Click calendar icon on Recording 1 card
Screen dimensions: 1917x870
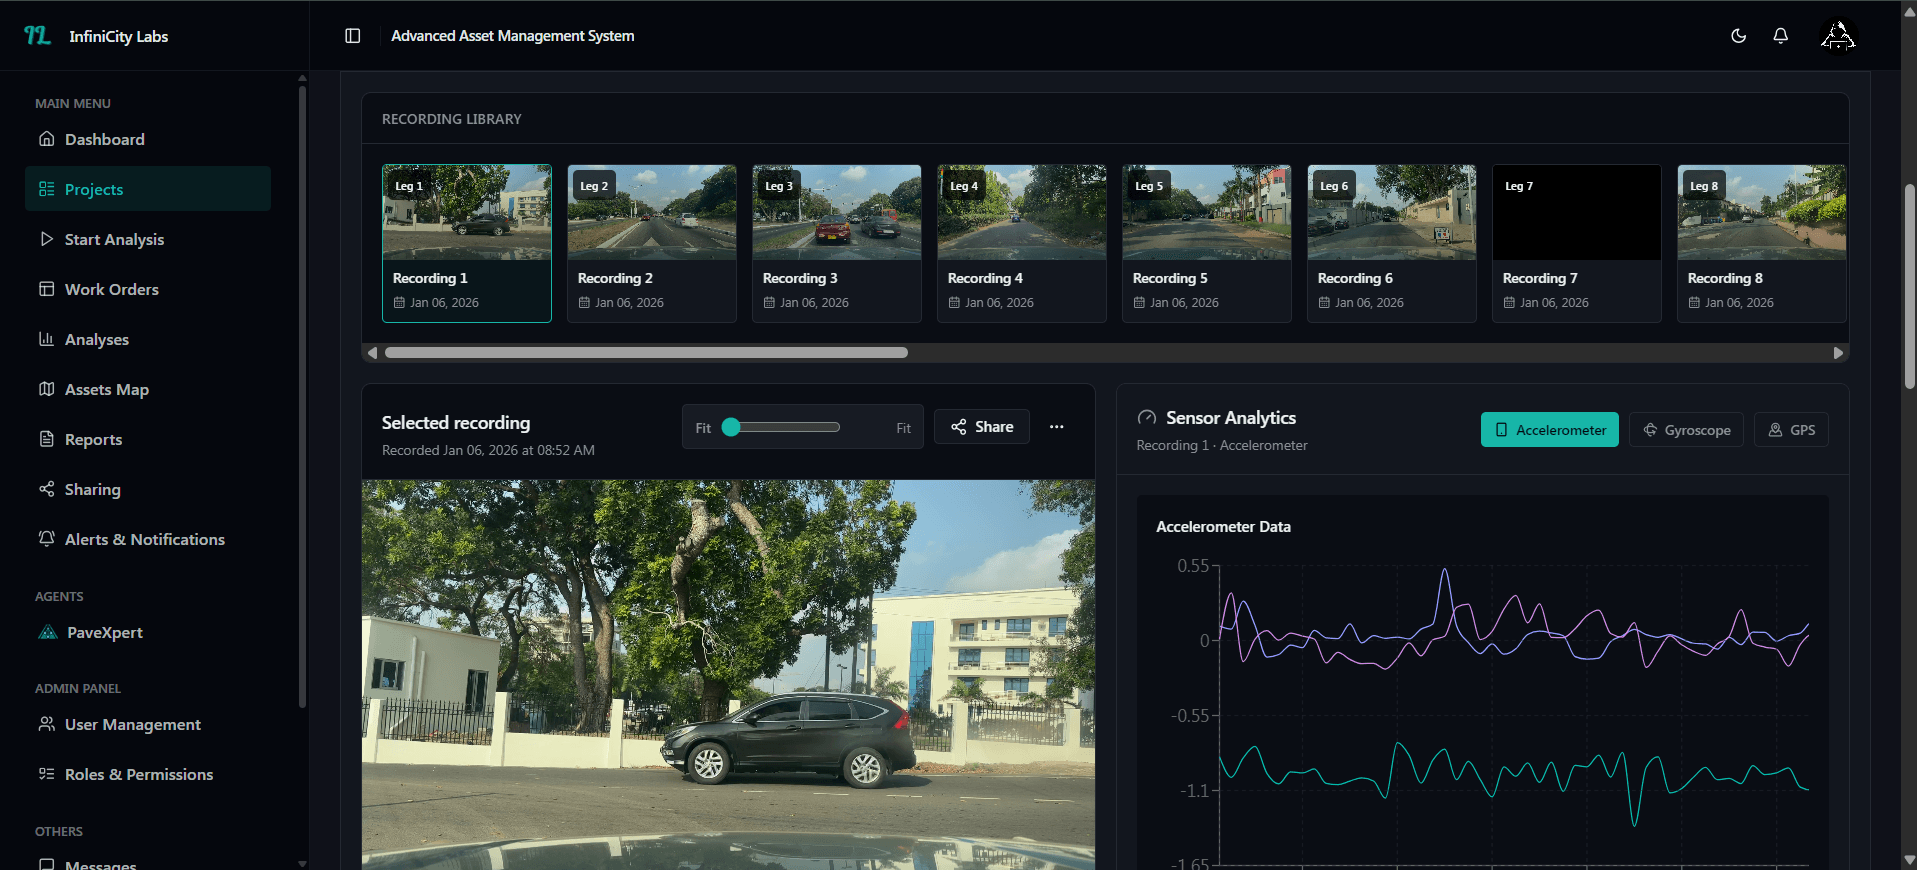[x=399, y=302]
